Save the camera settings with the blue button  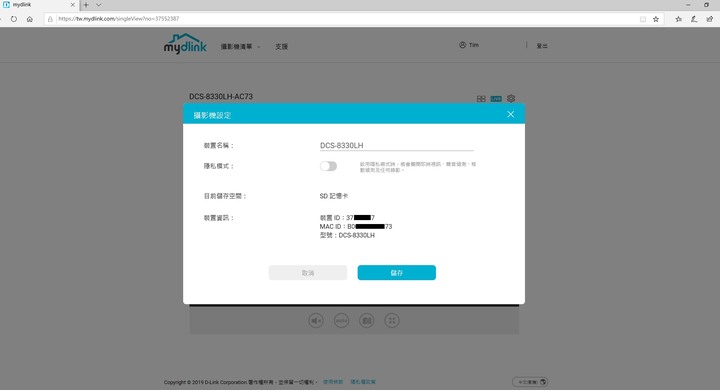(397, 272)
